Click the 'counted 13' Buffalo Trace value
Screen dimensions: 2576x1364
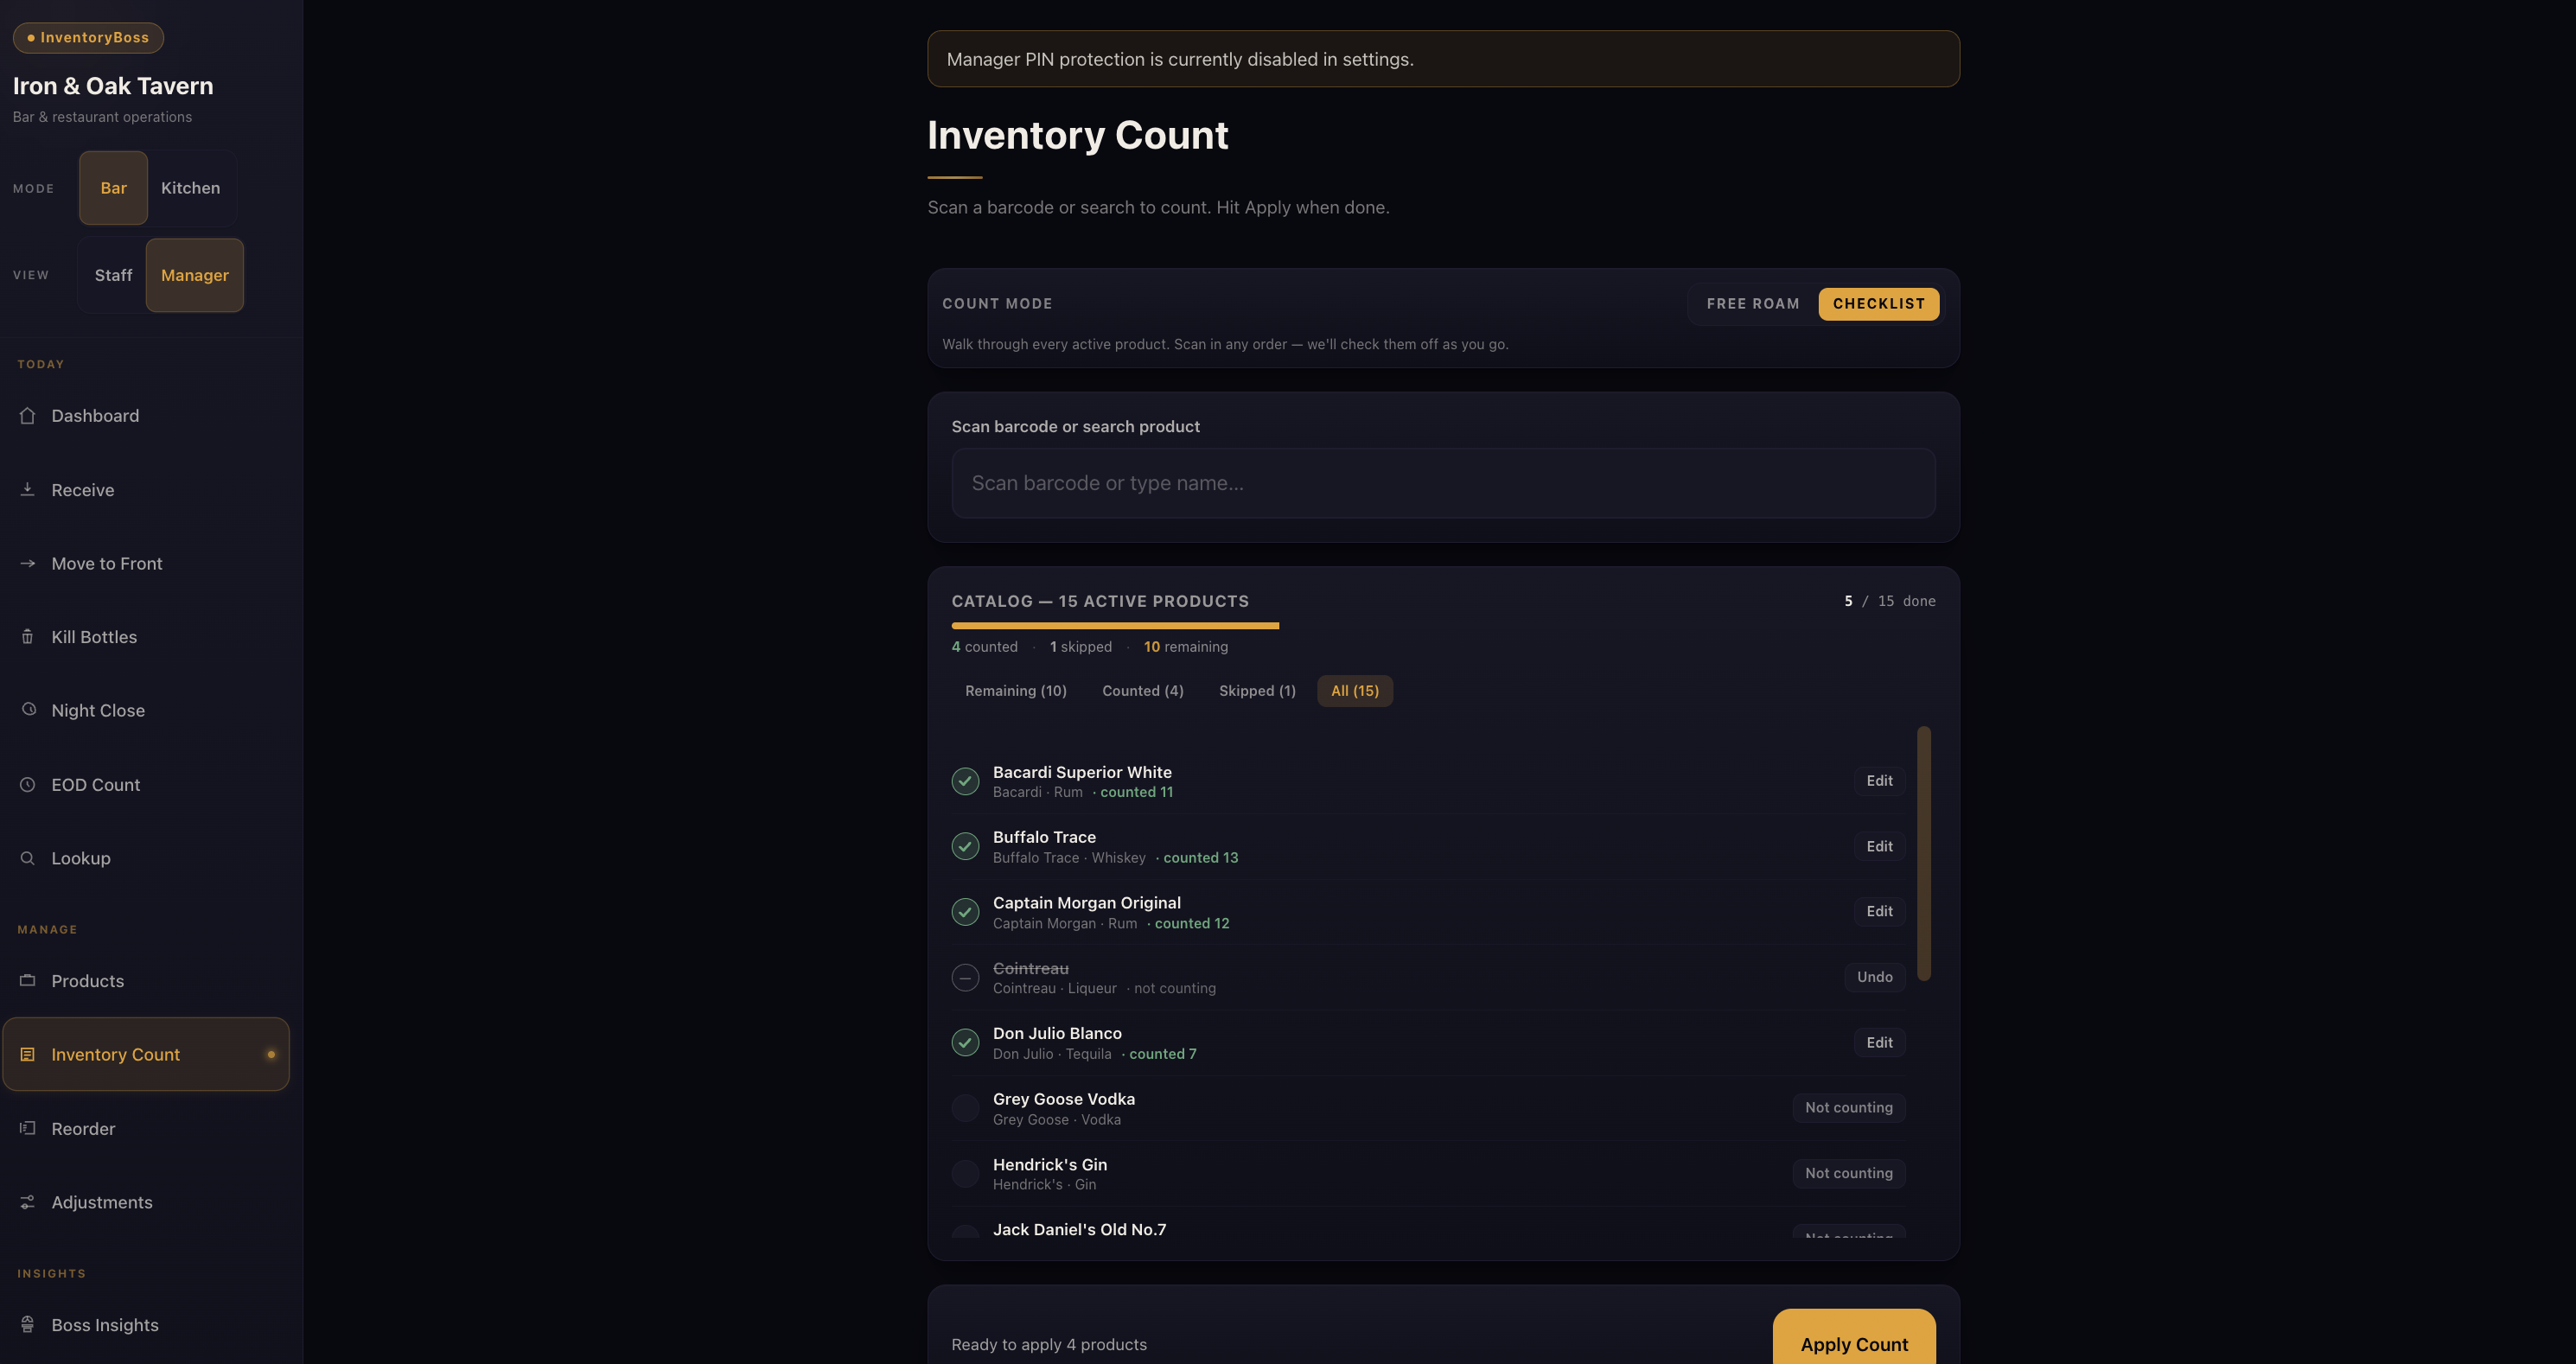[x=1200, y=858]
